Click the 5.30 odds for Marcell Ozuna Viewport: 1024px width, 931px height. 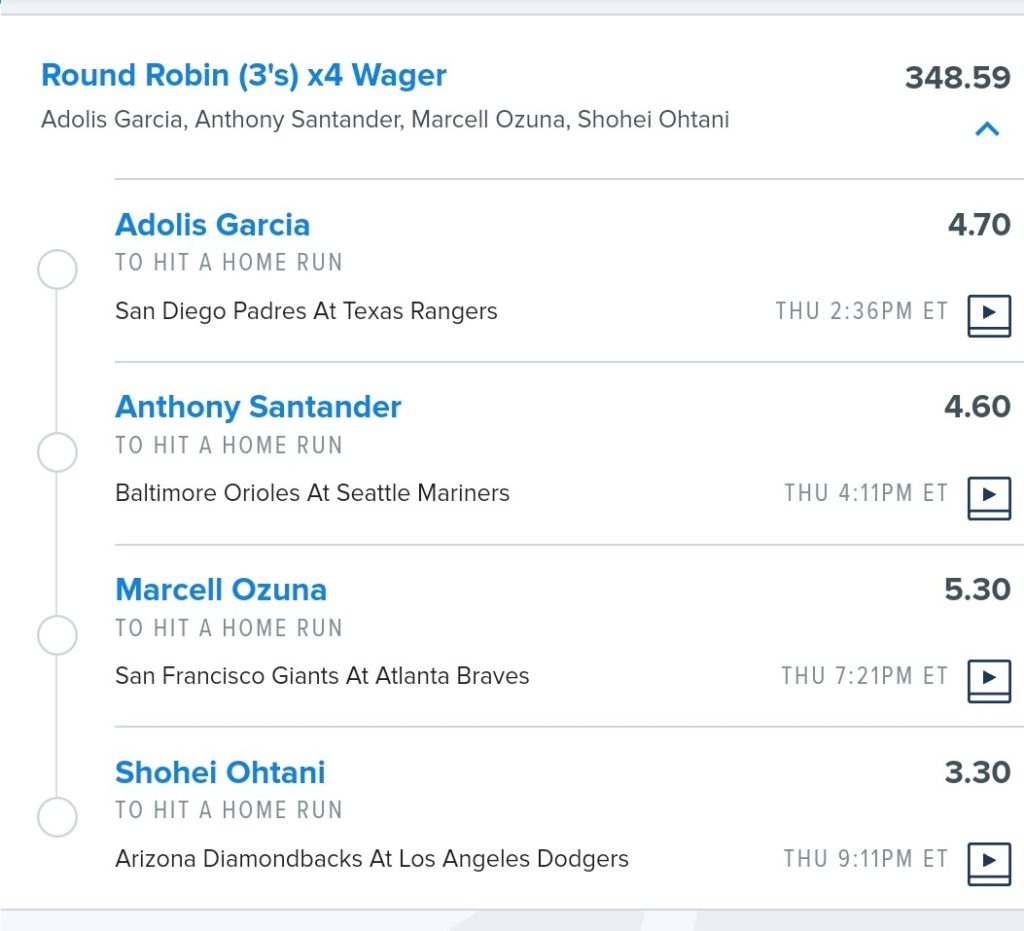[x=977, y=590]
